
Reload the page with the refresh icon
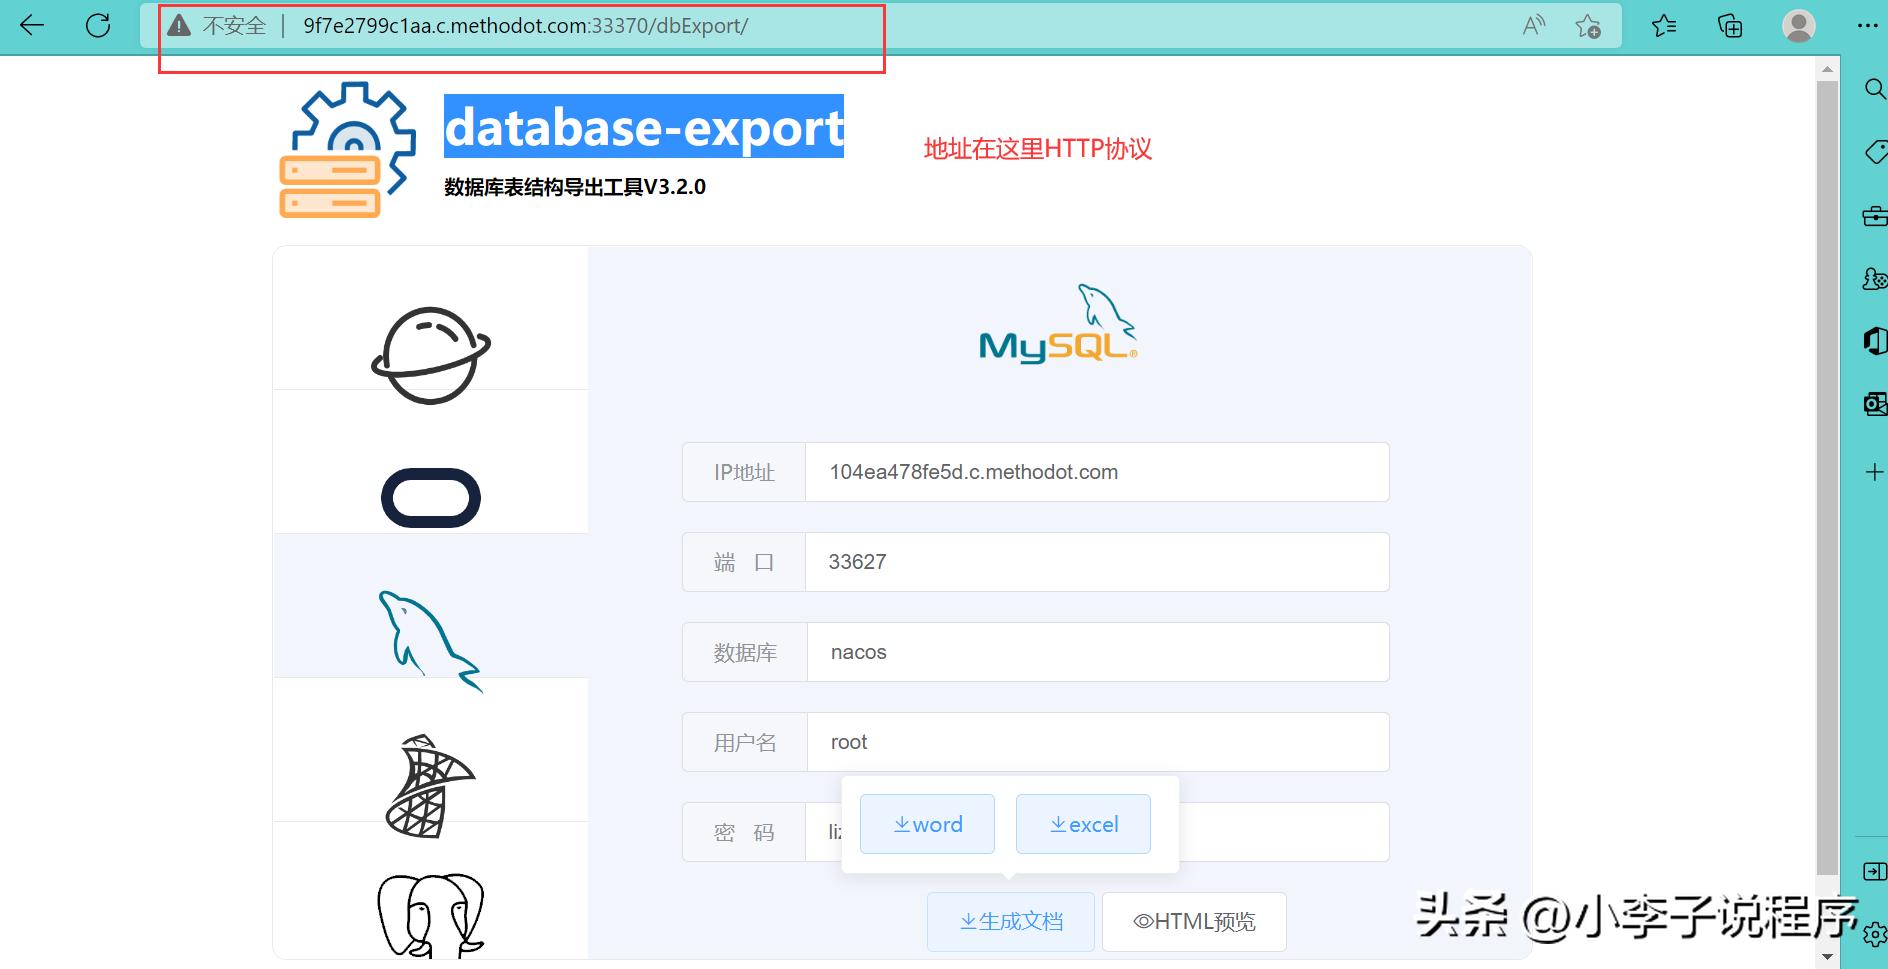98,26
